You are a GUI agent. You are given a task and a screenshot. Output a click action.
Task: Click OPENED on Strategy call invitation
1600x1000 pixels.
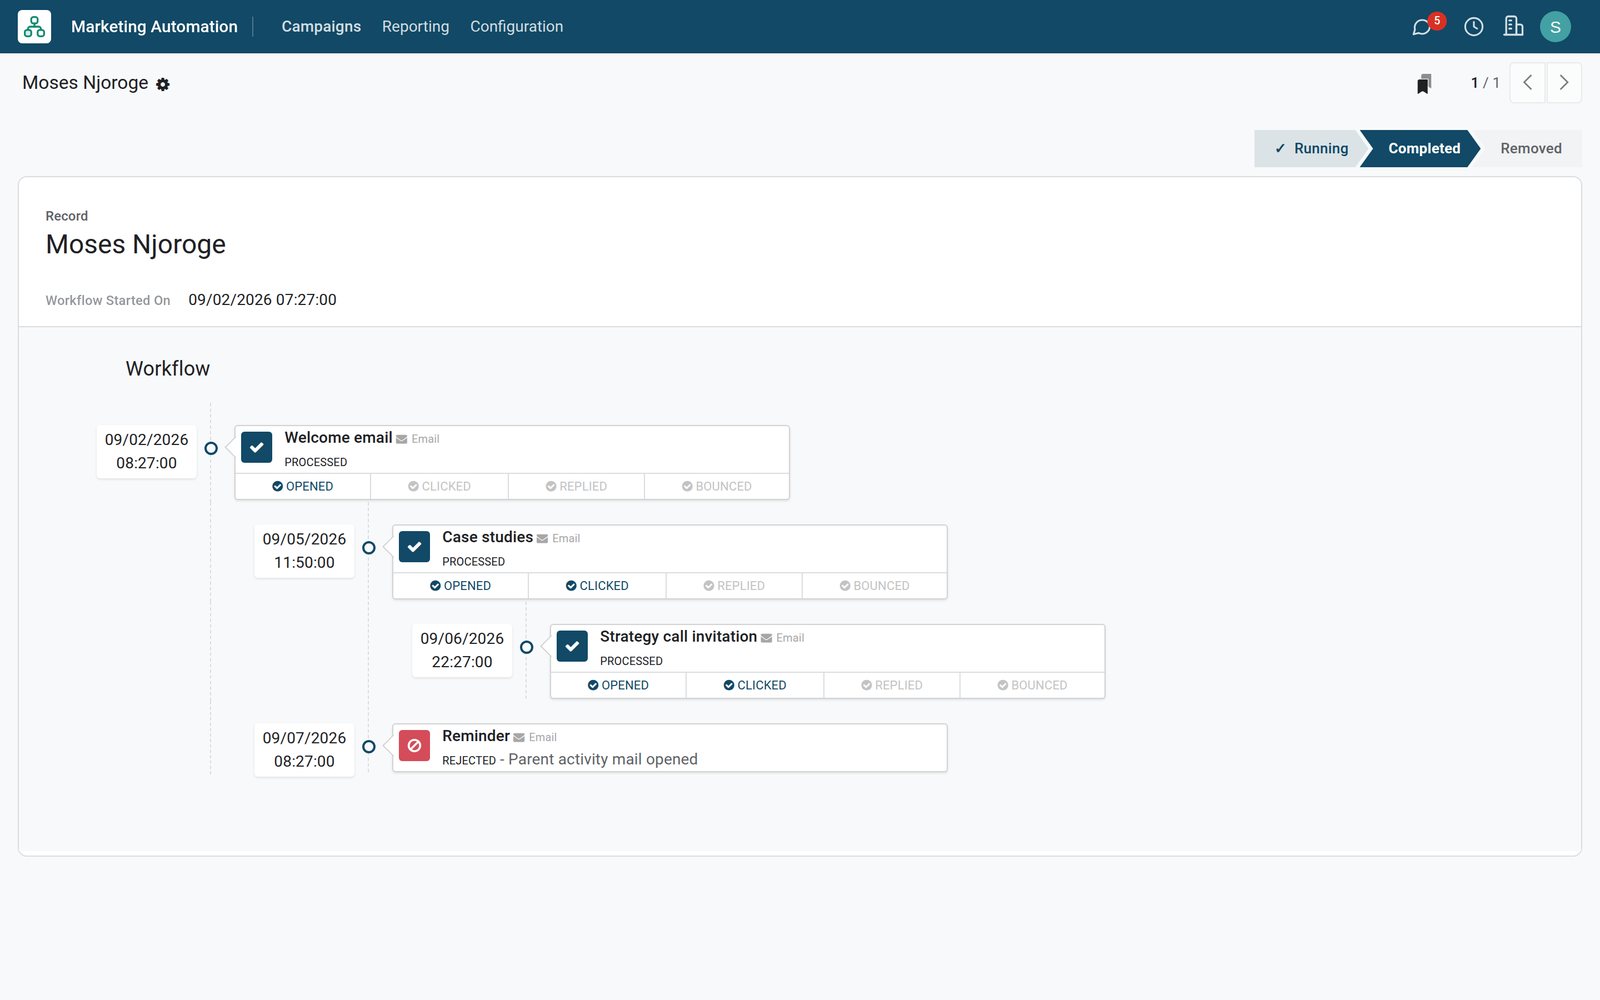click(618, 685)
